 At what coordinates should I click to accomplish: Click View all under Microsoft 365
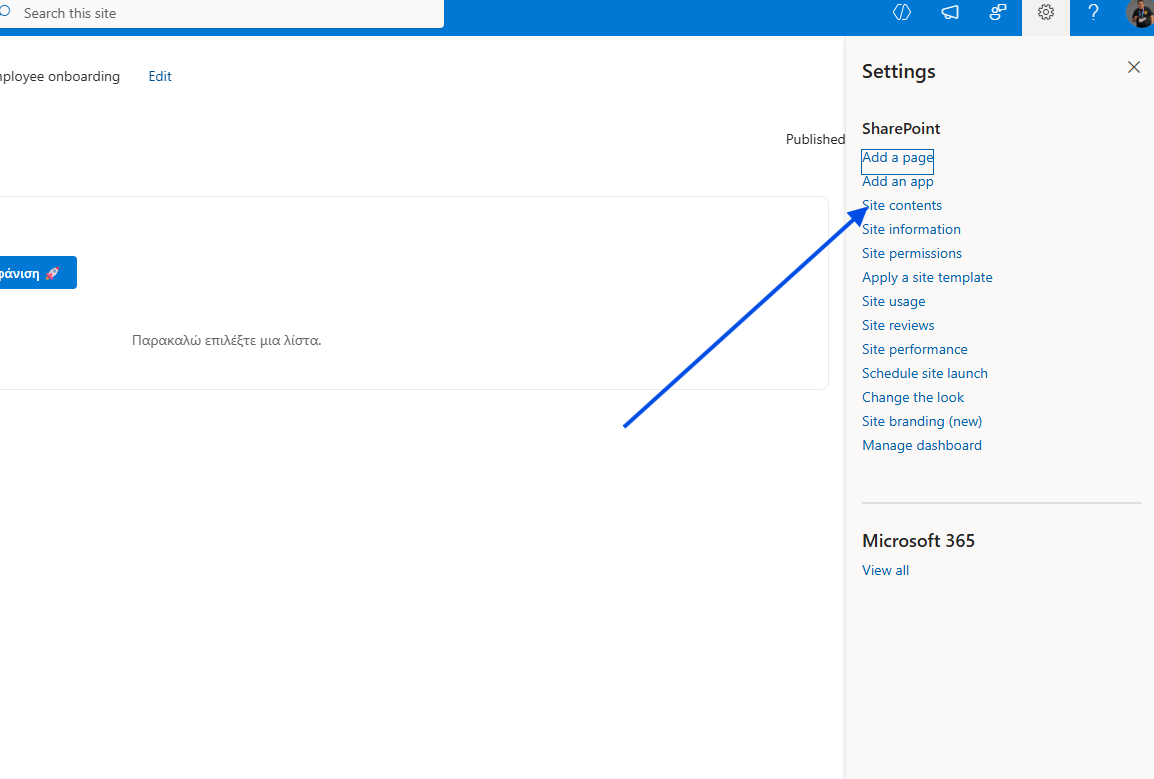tap(885, 571)
